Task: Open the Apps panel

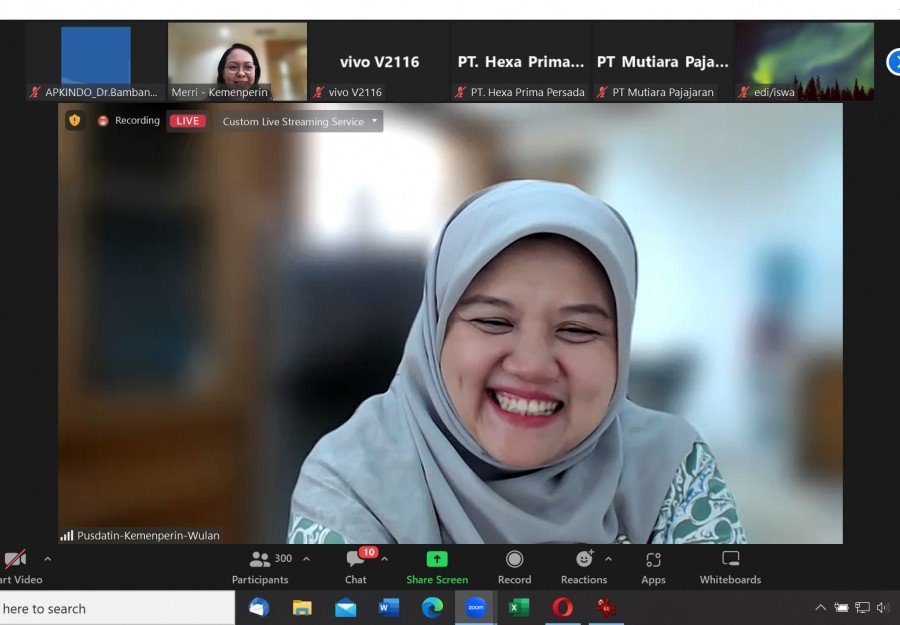Action: click(653, 568)
